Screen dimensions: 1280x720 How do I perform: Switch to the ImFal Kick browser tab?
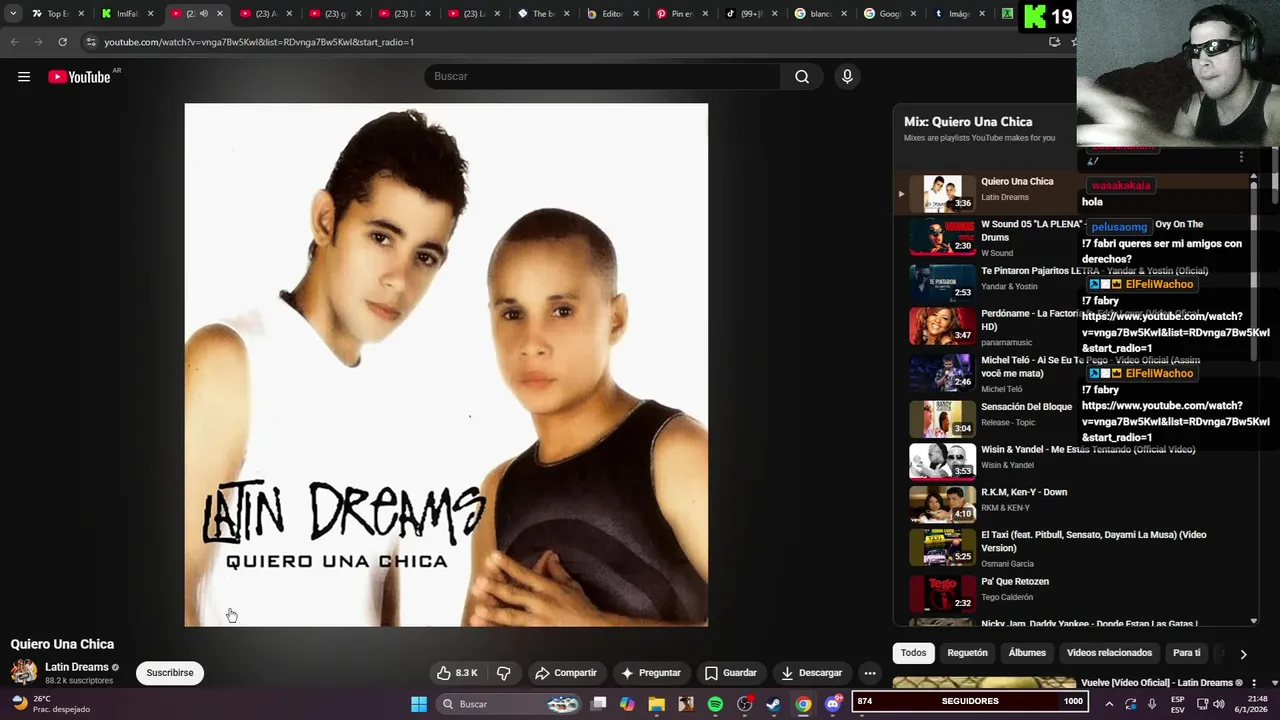tap(128, 14)
